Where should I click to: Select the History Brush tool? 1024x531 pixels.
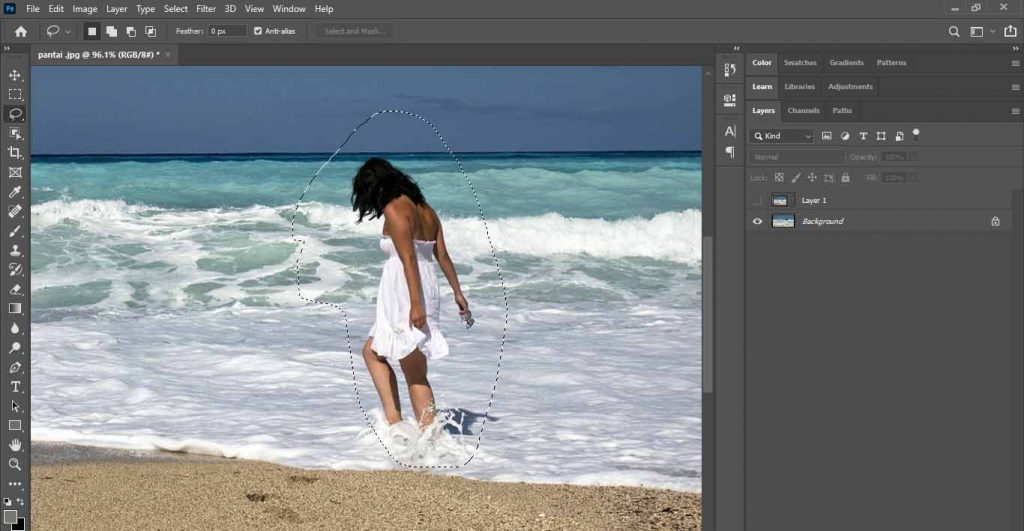click(x=15, y=270)
